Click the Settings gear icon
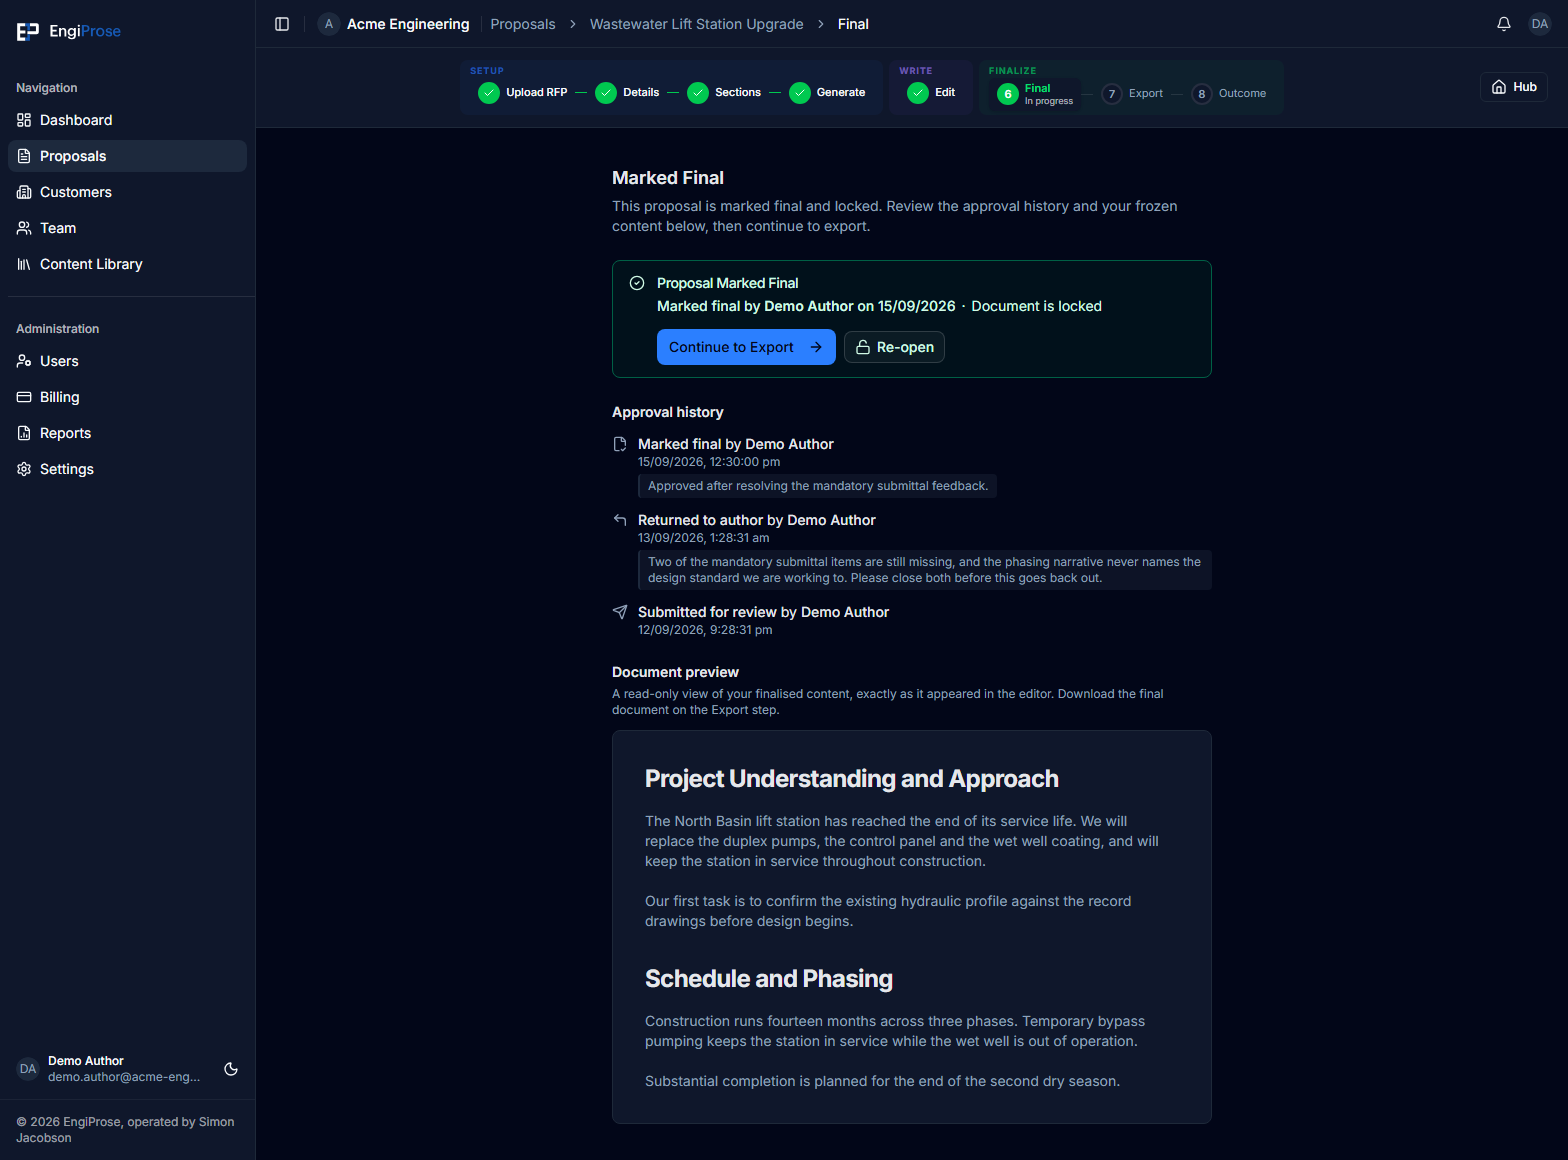The height and width of the screenshot is (1160, 1568). click(24, 469)
